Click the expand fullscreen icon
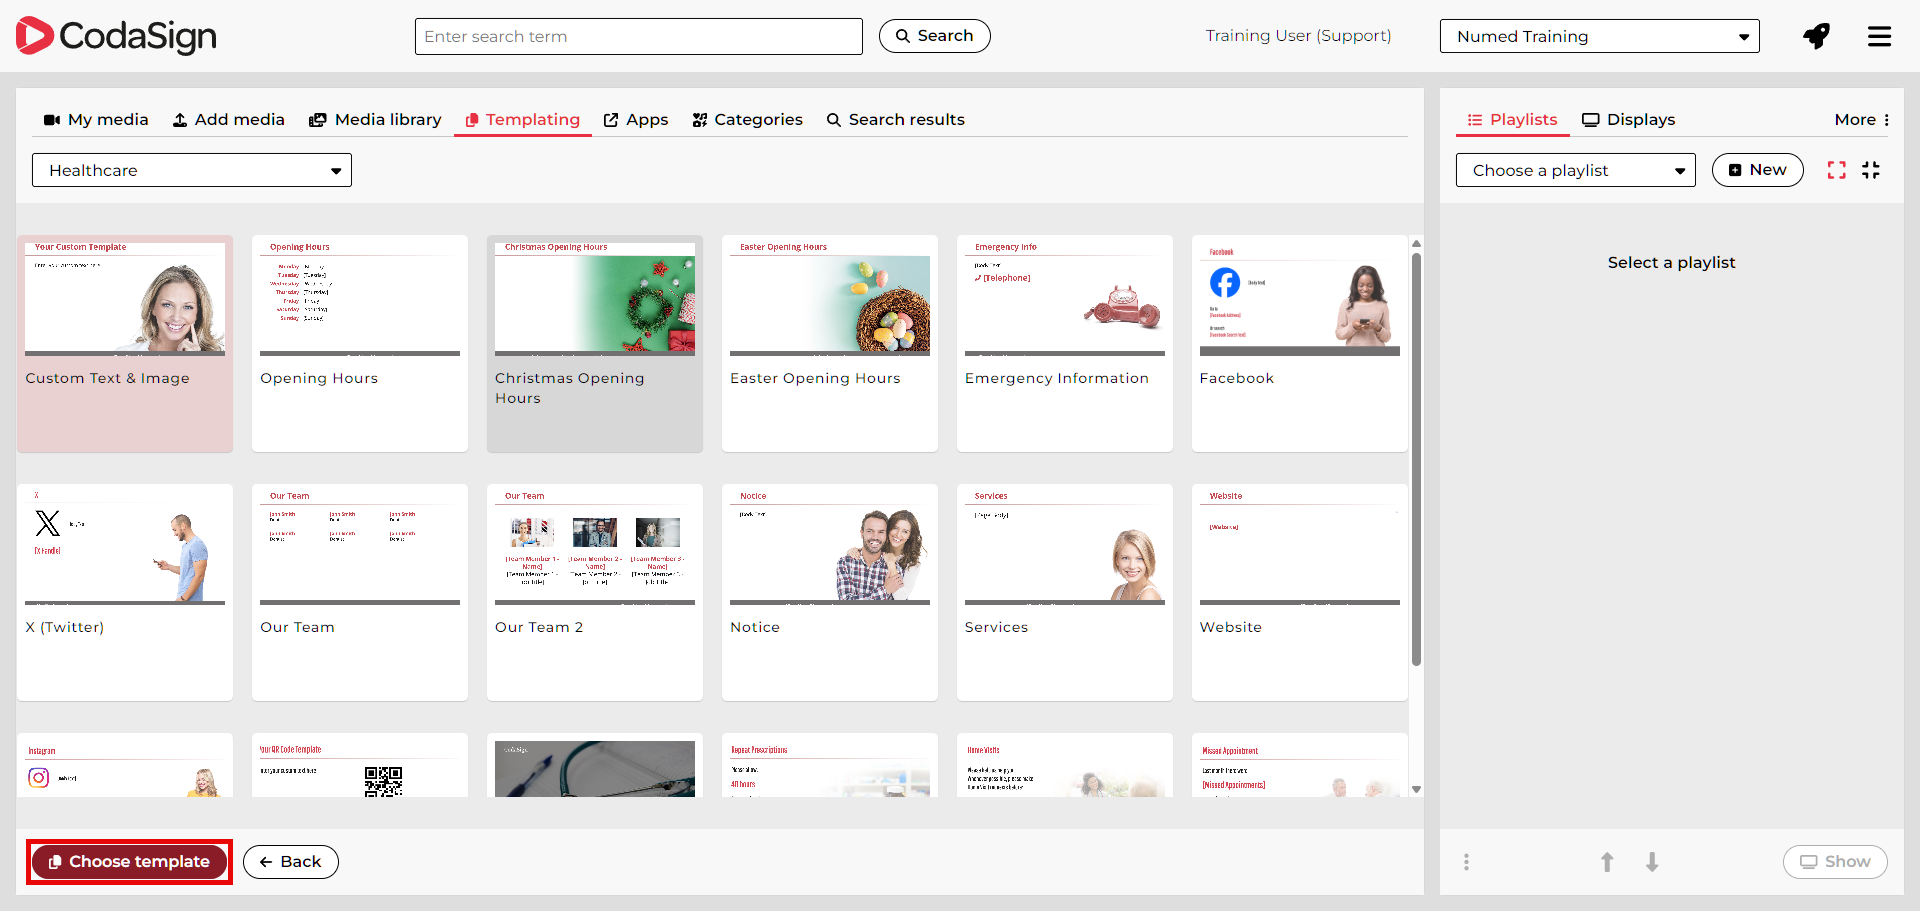This screenshot has width=1920, height=911. pyautogui.click(x=1836, y=170)
